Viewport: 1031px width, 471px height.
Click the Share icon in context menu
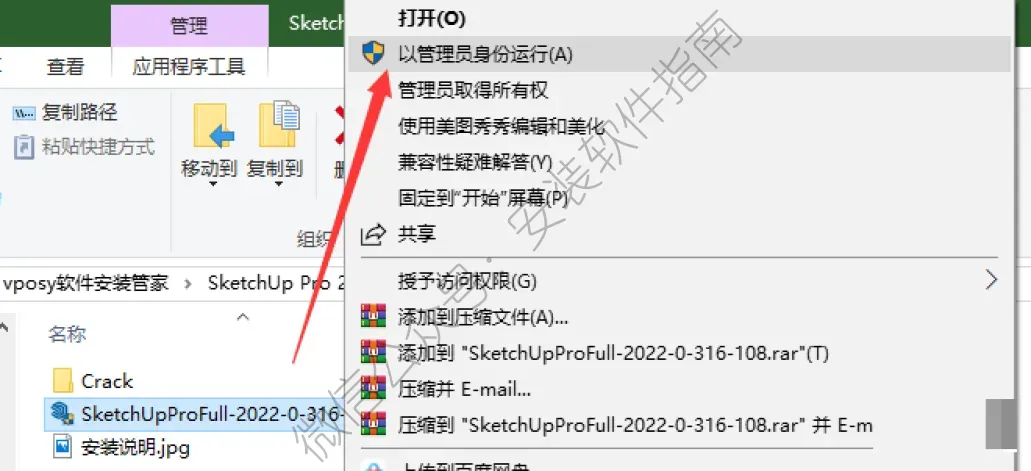(373, 233)
